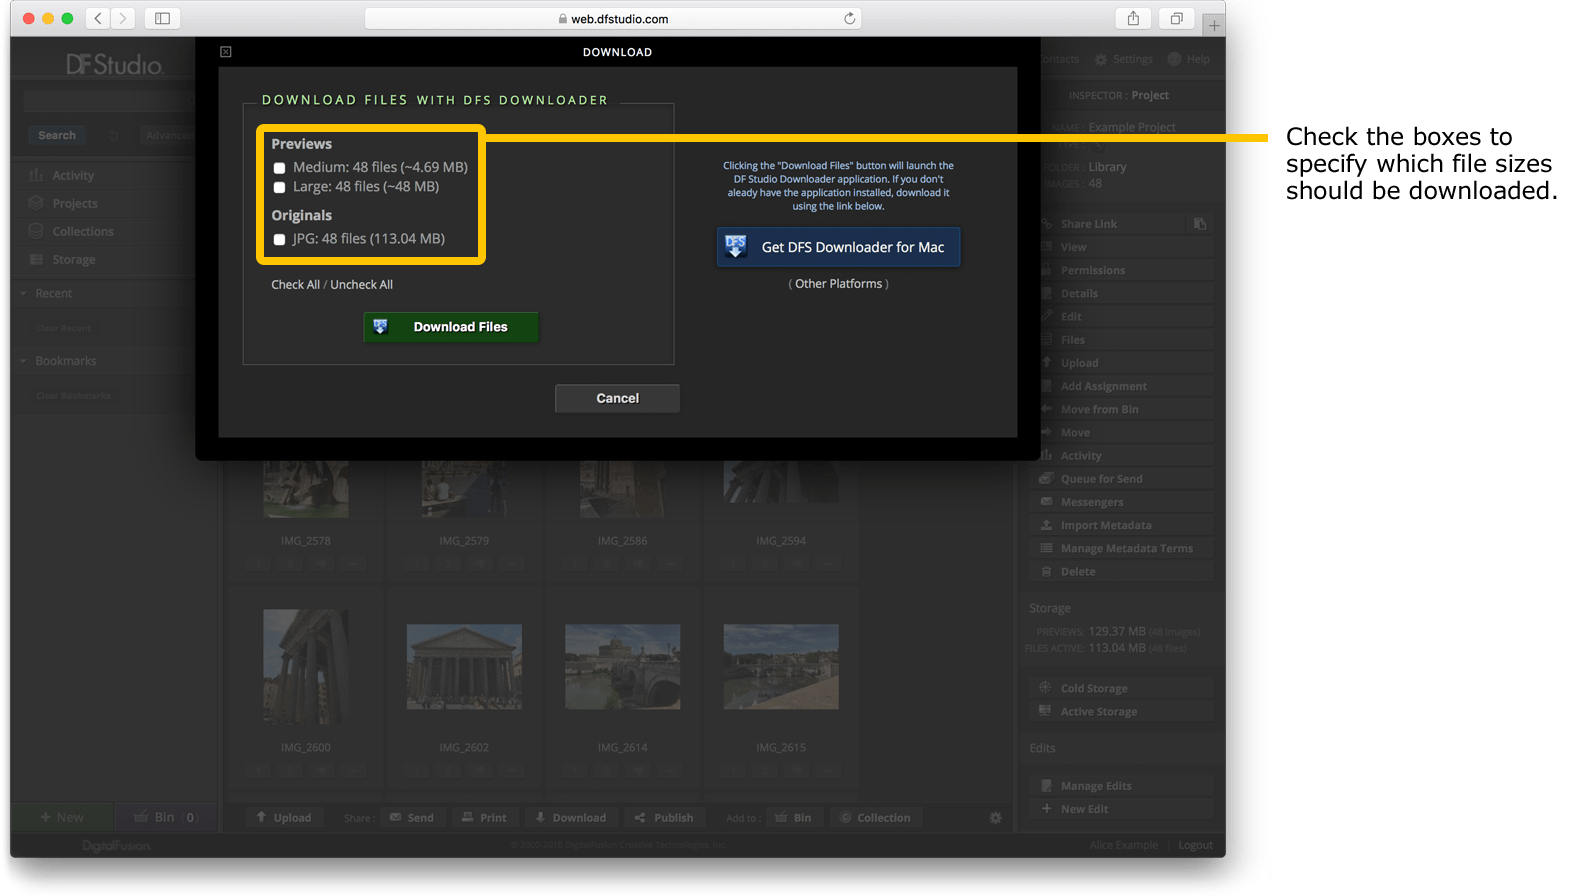The height and width of the screenshot is (896, 1580).
Task: Cancel the download dialog
Action: (617, 398)
